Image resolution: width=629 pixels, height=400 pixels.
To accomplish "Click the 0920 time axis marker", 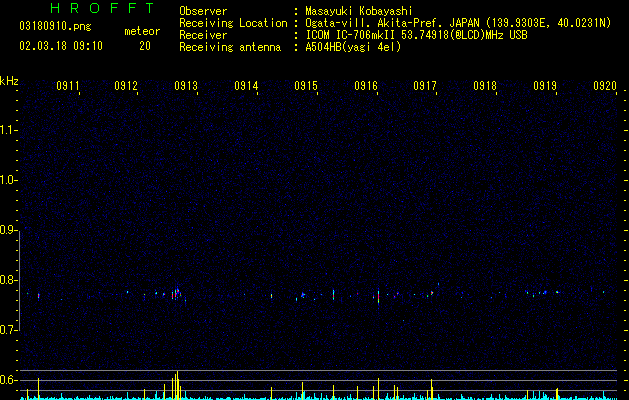I will pyautogui.click(x=605, y=85).
